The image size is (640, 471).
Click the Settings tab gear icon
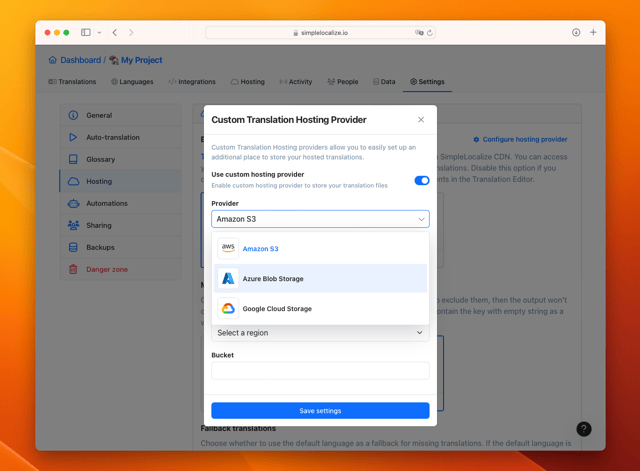pyautogui.click(x=413, y=82)
